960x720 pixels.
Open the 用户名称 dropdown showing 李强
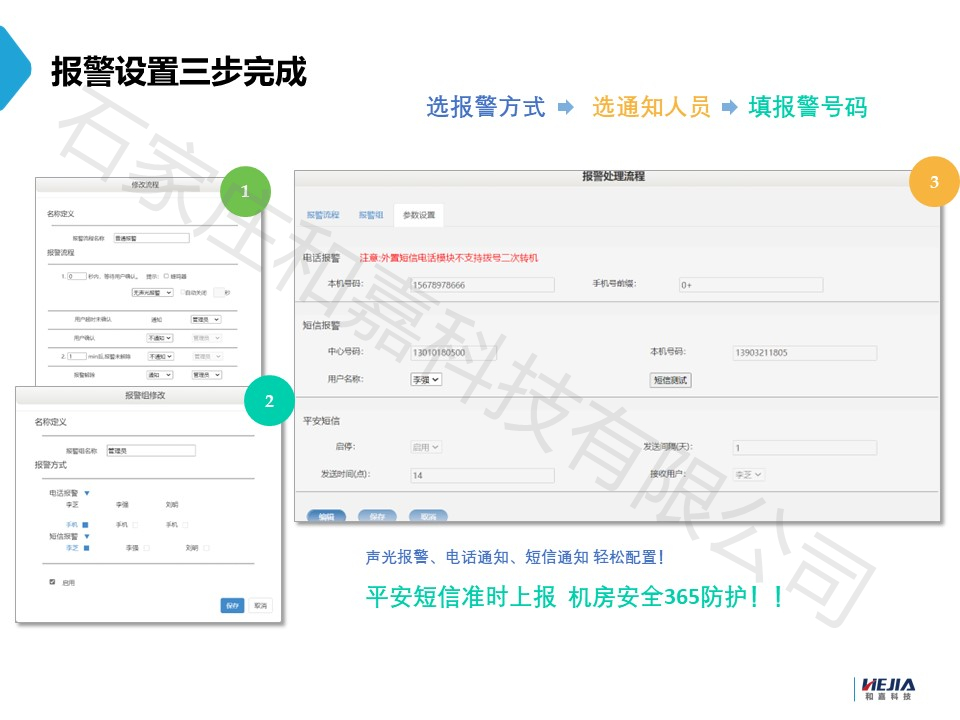[x=426, y=380]
